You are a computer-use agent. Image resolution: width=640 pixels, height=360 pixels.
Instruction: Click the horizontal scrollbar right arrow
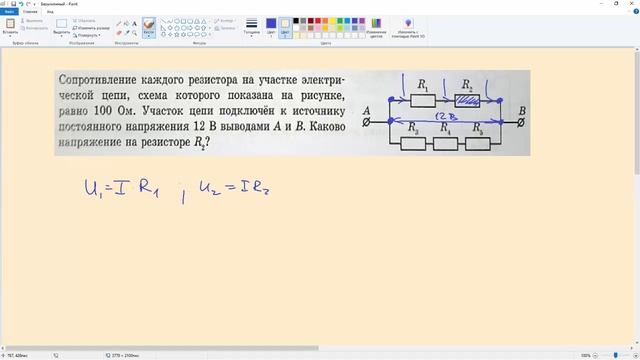631,348
